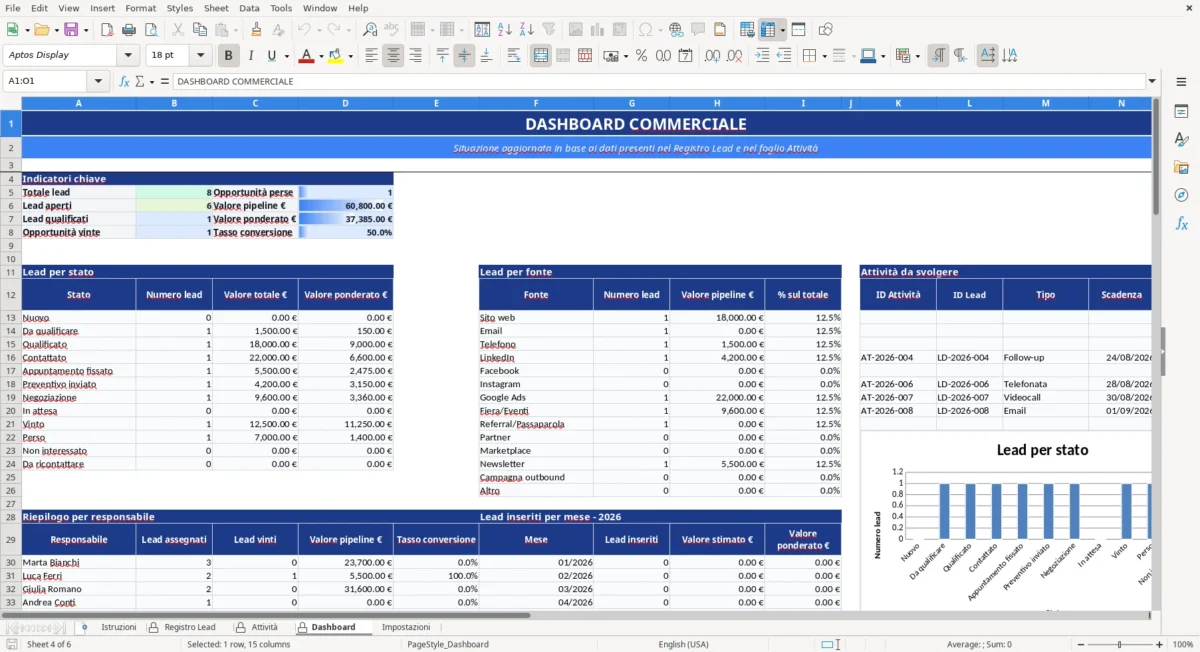
Task: Clone formatting with the paintbrush icon
Action: 257,30
